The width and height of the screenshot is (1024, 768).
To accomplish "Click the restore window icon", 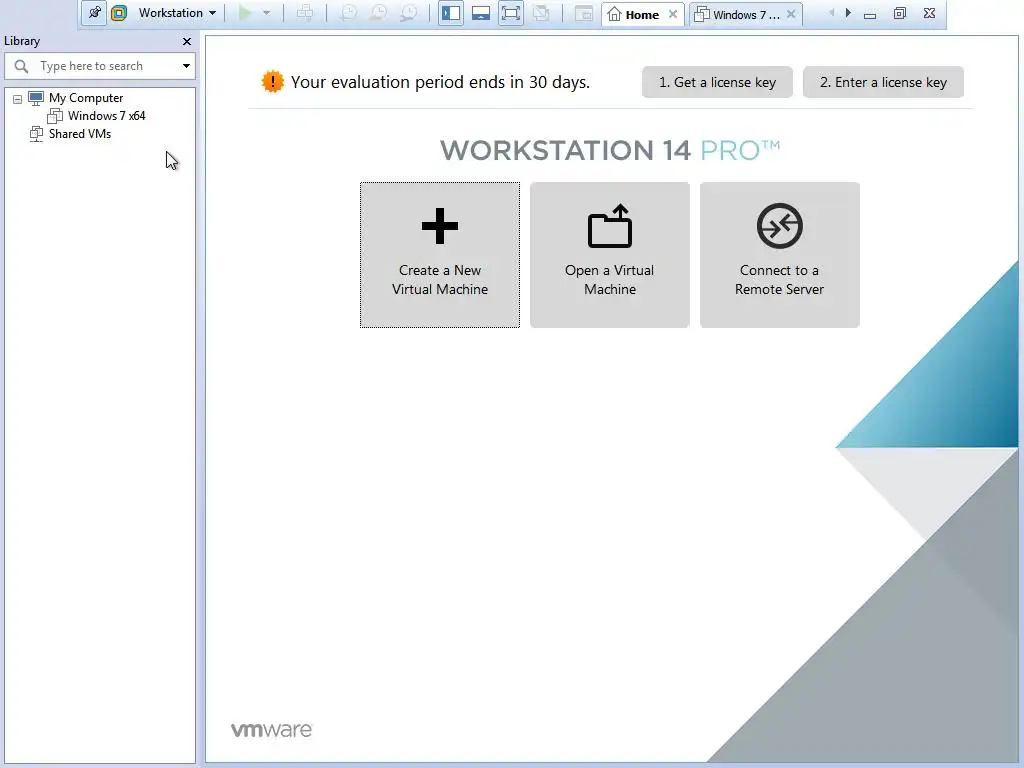I will (x=899, y=13).
